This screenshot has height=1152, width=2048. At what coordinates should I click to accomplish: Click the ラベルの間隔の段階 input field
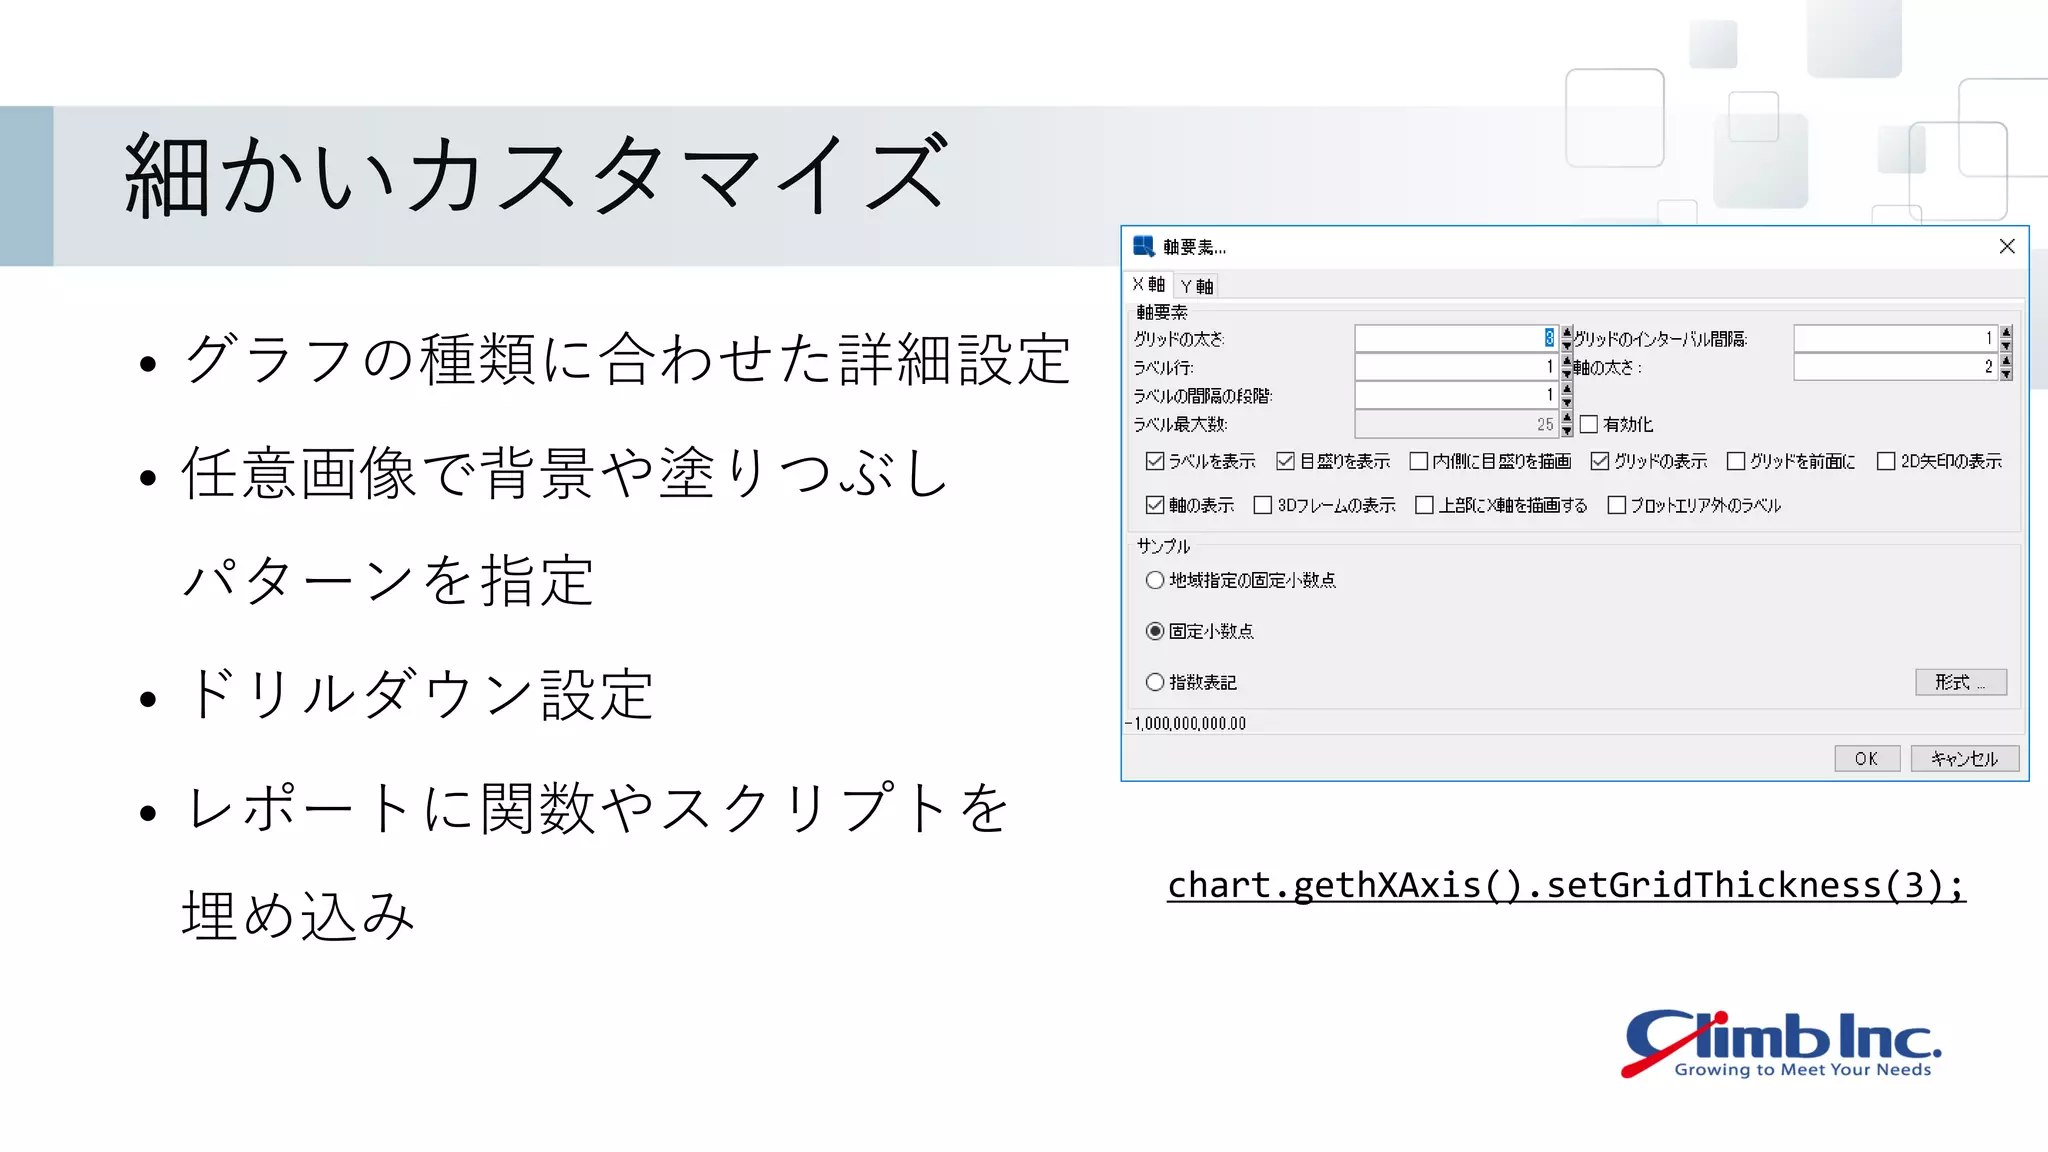pyautogui.click(x=1456, y=395)
